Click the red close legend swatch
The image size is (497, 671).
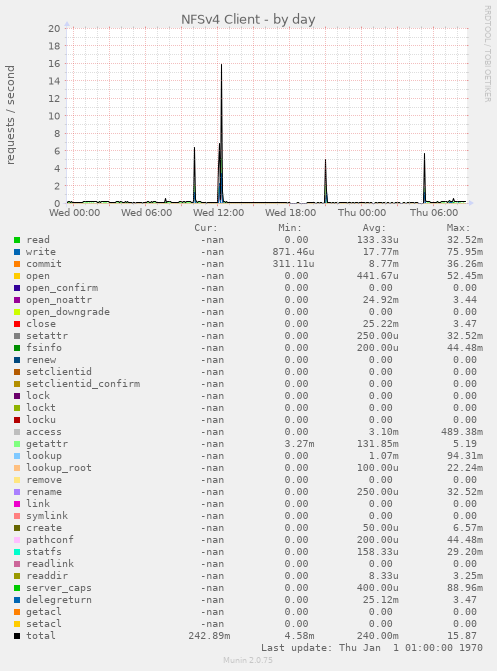17,324
